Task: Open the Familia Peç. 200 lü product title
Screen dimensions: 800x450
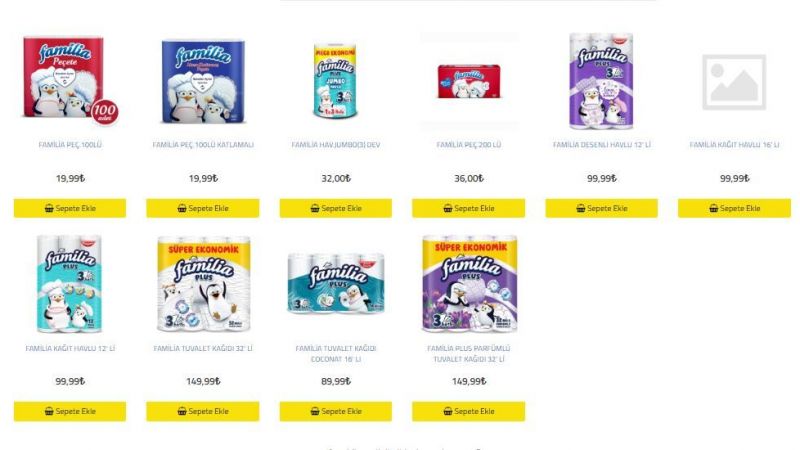Action: coord(468,145)
